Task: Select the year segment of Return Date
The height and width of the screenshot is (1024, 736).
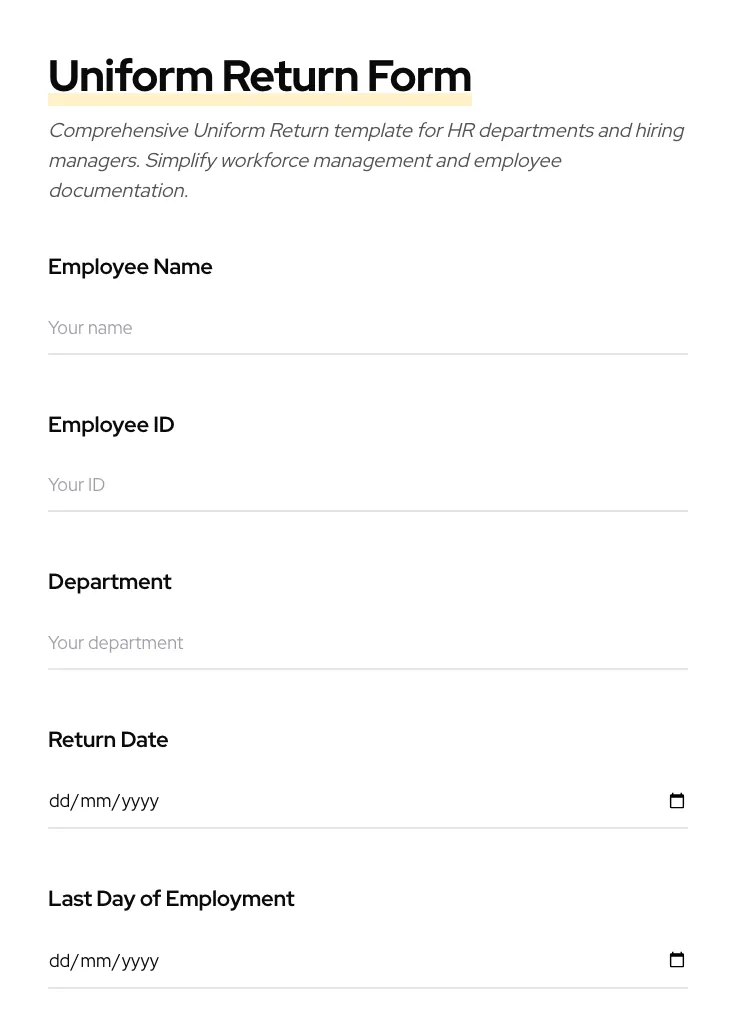Action: 140,801
